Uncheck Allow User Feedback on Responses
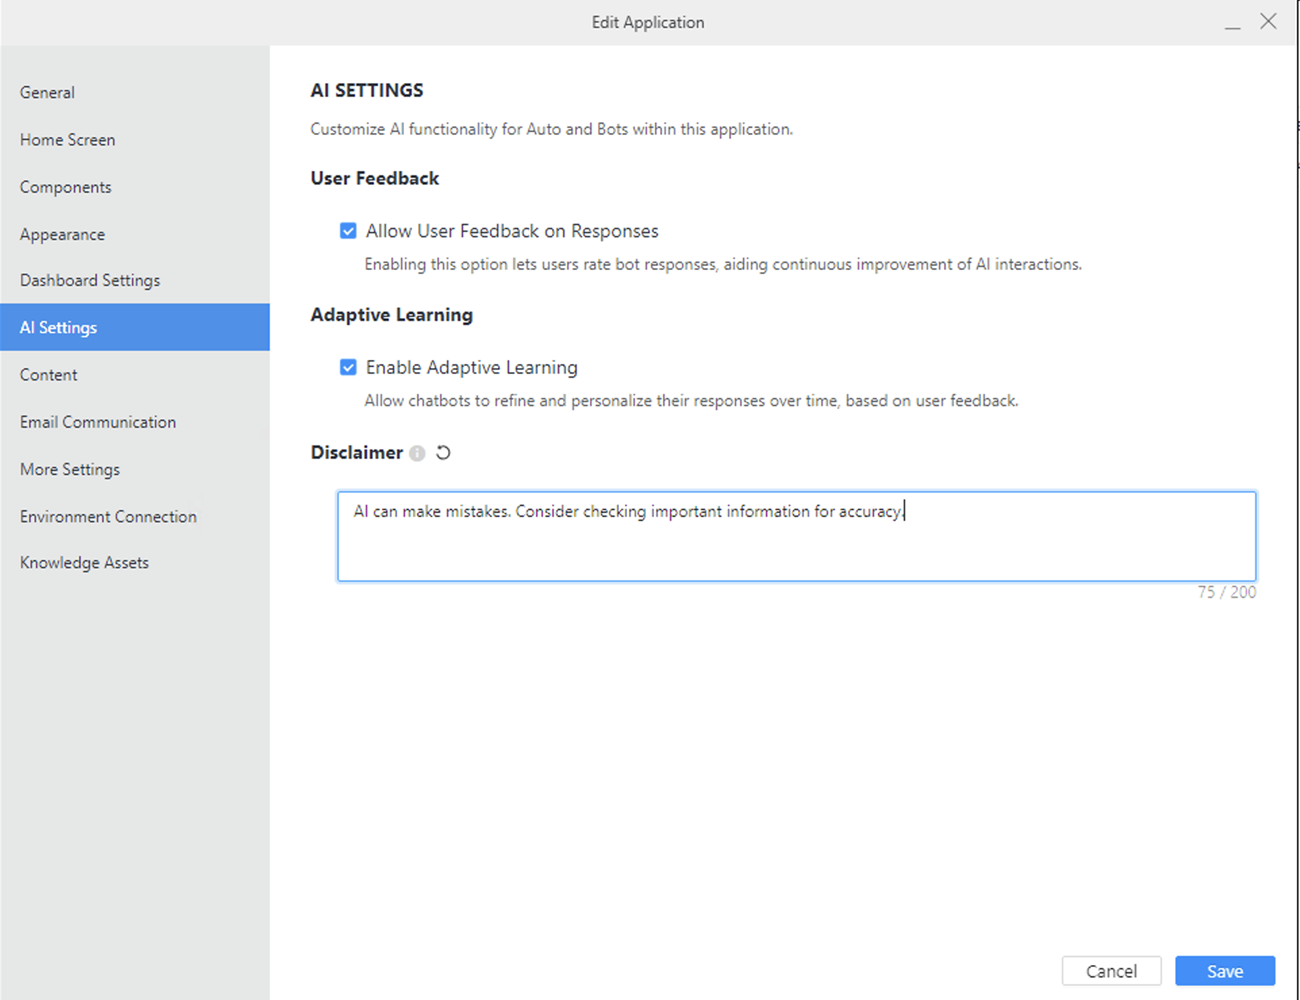This screenshot has width=1300, height=1000. pos(348,231)
